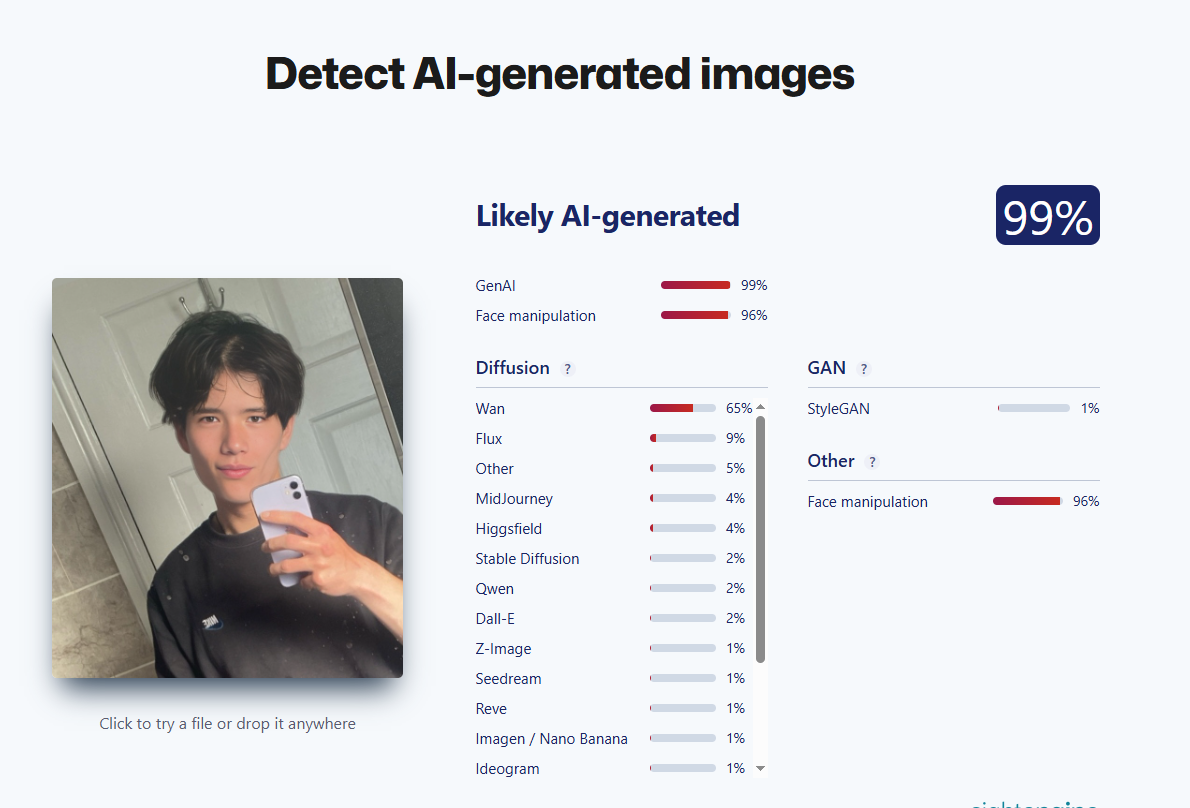Click the Face manipulation row under Other
This screenshot has height=808, width=1190.
pyautogui.click(x=953, y=501)
